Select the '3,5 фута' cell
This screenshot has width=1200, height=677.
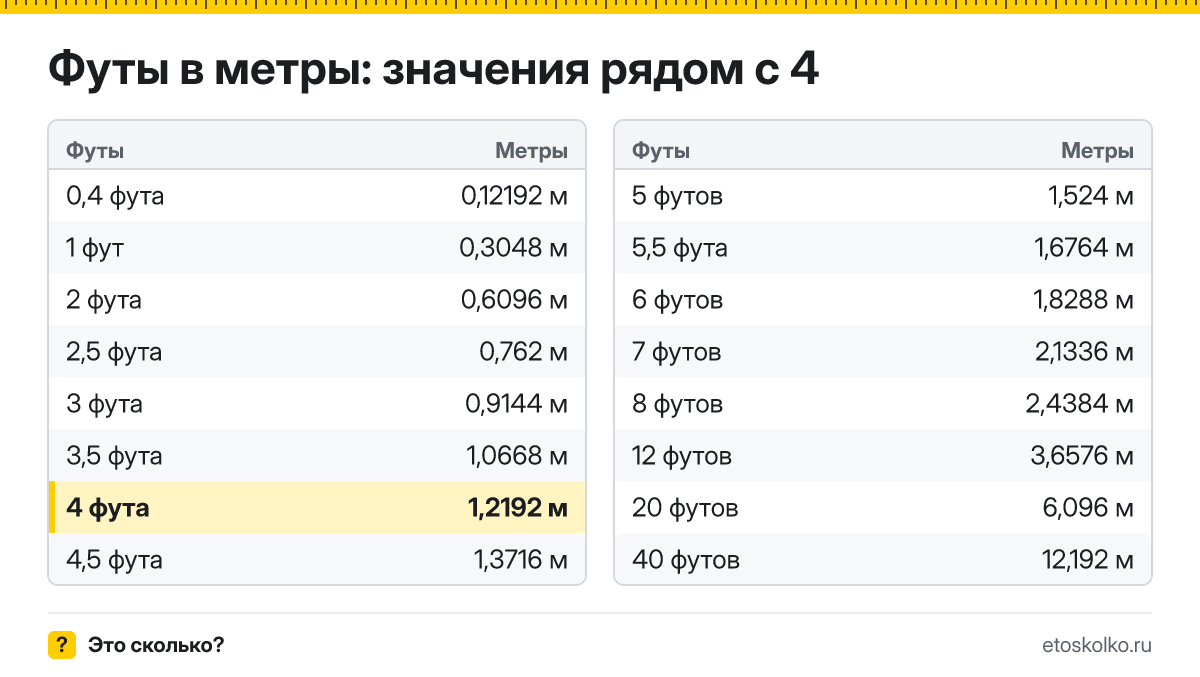coord(114,456)
